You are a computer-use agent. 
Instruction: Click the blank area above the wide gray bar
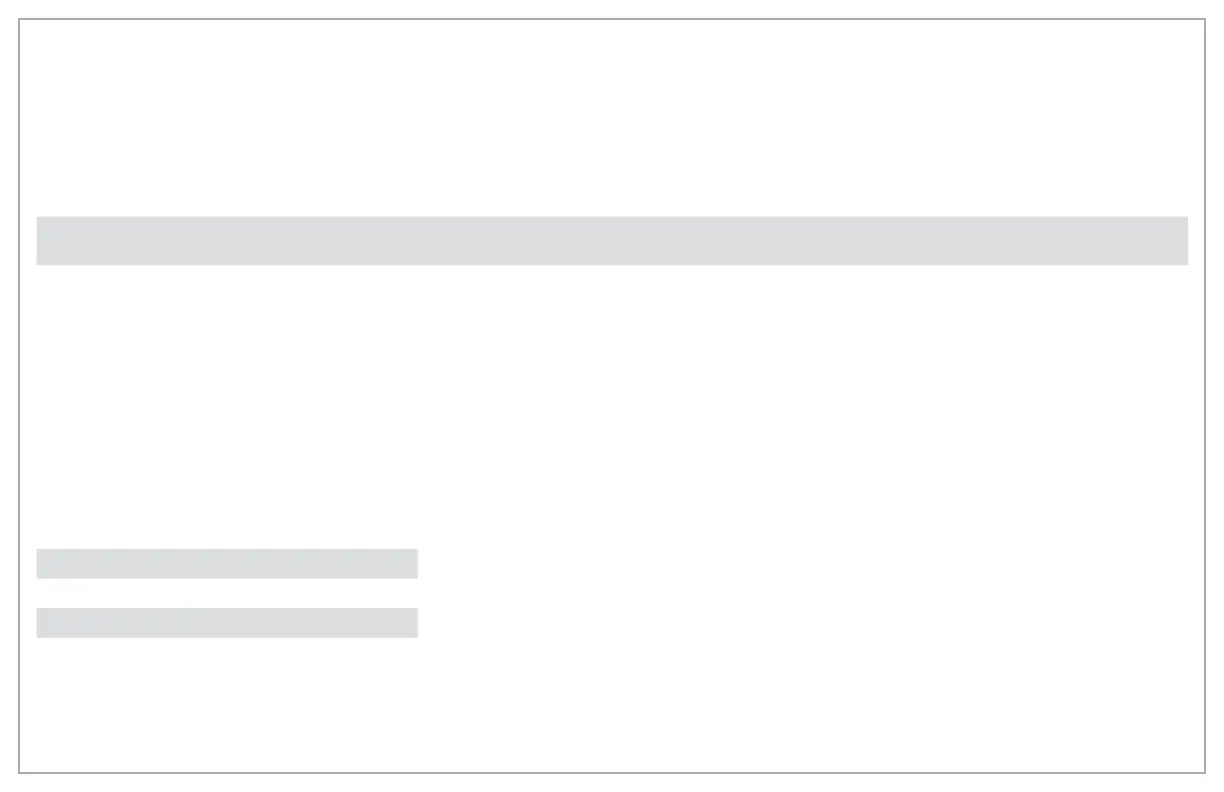click(x=612, y=118)
